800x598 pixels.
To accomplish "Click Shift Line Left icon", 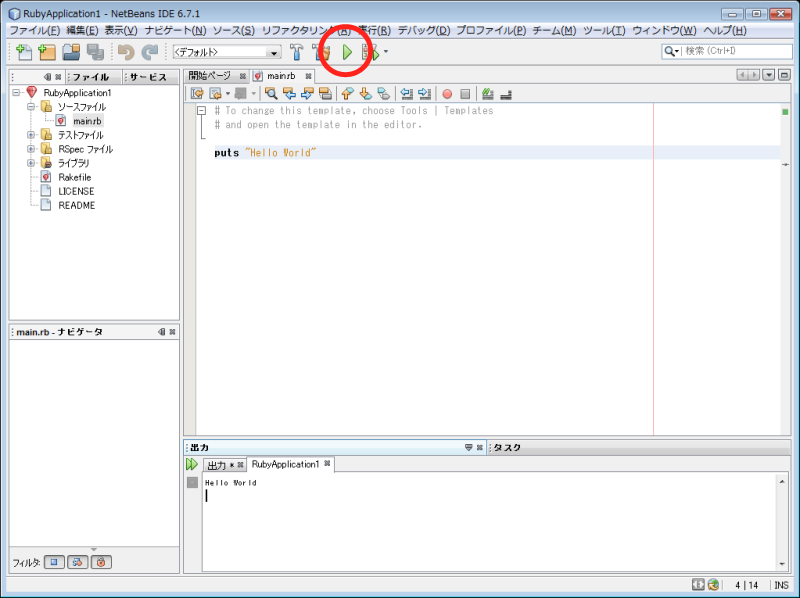I will (x=406, y=93).
